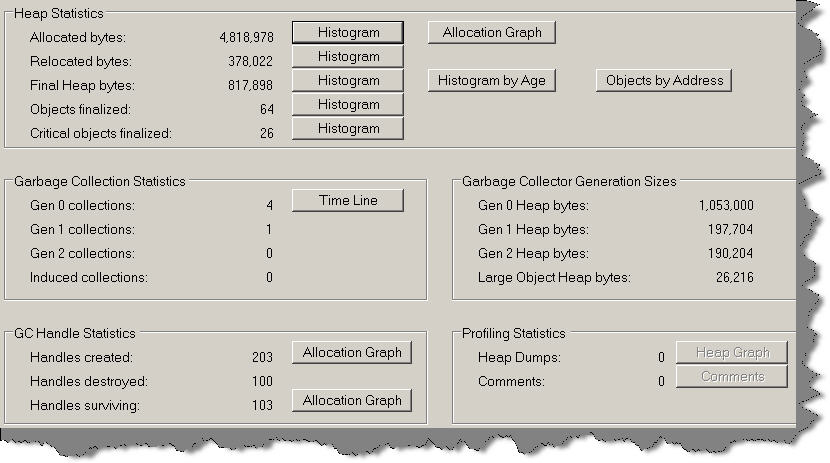Click the Heap Statistics group title

59,13
